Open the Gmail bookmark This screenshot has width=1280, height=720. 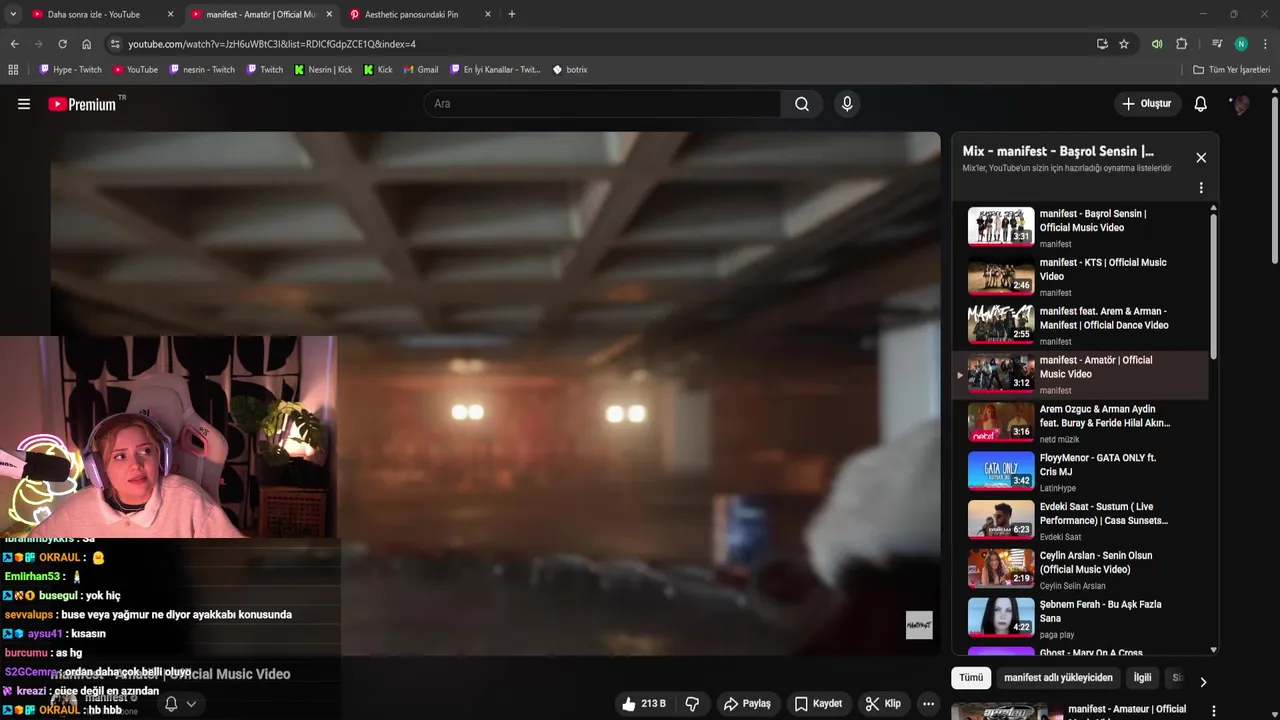point(421,70)
